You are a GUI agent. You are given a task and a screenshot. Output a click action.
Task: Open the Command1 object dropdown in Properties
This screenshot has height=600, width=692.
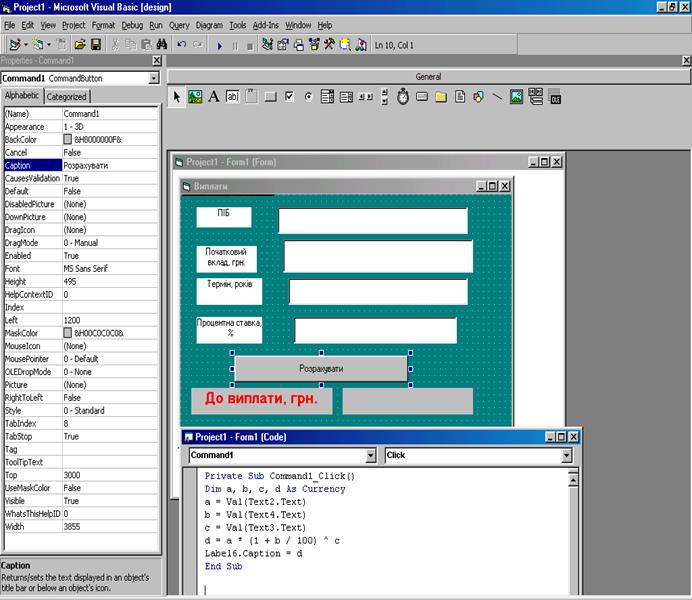click(154, 78)
